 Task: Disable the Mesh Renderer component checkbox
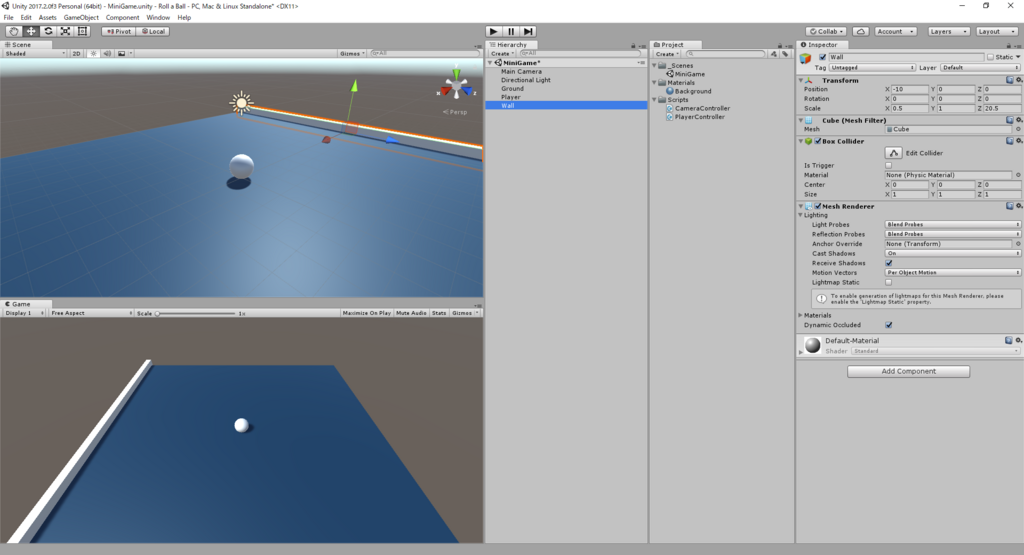pos(818,206)
